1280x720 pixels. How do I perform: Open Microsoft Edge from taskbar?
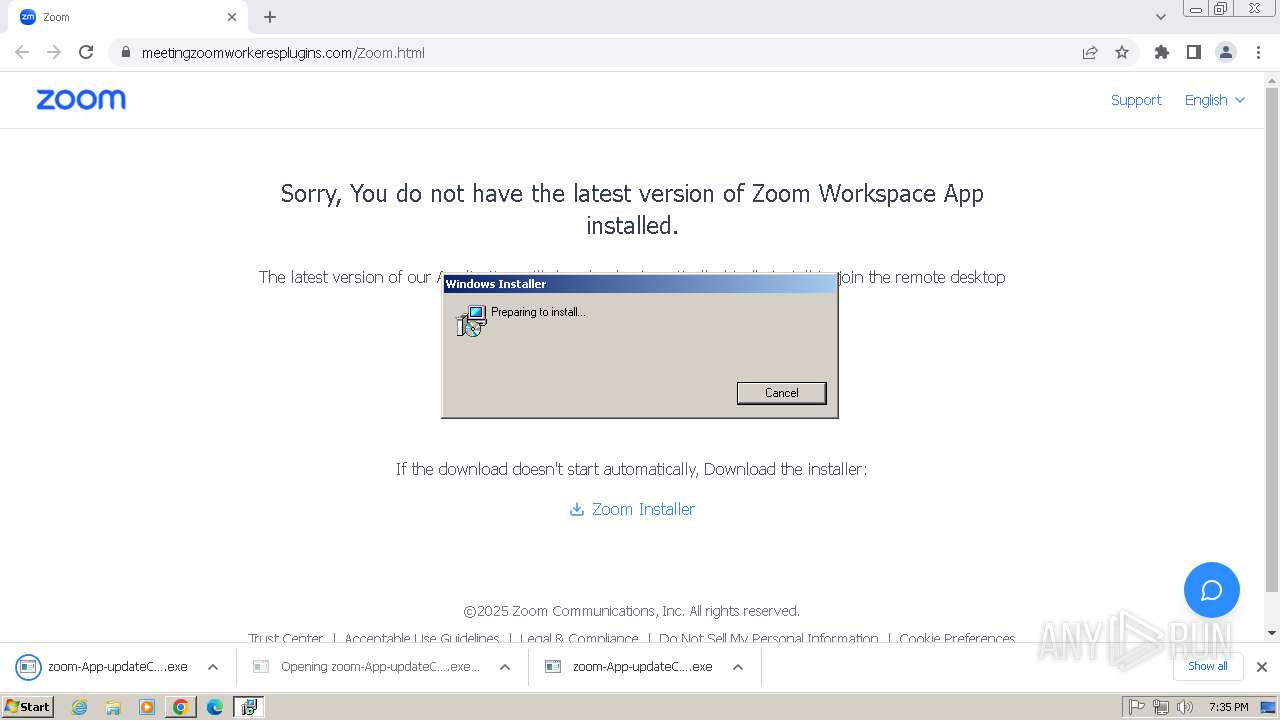pyautogui.click(x=214, y=707)
